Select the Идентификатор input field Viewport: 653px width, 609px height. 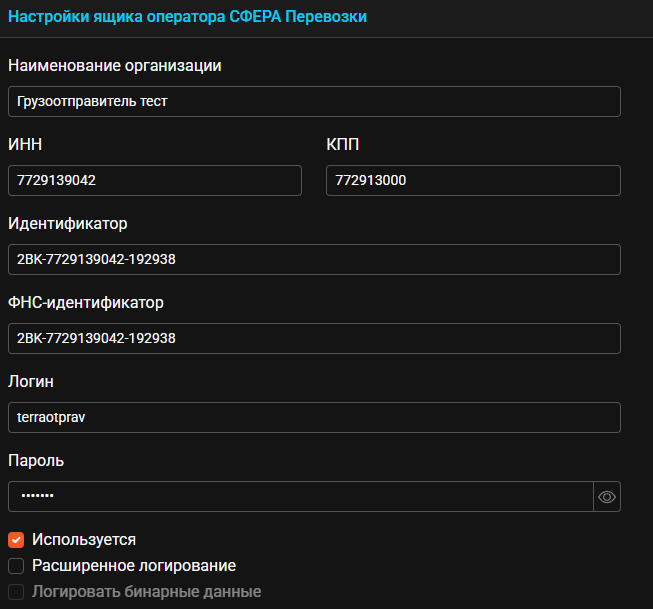pos(314,260)
